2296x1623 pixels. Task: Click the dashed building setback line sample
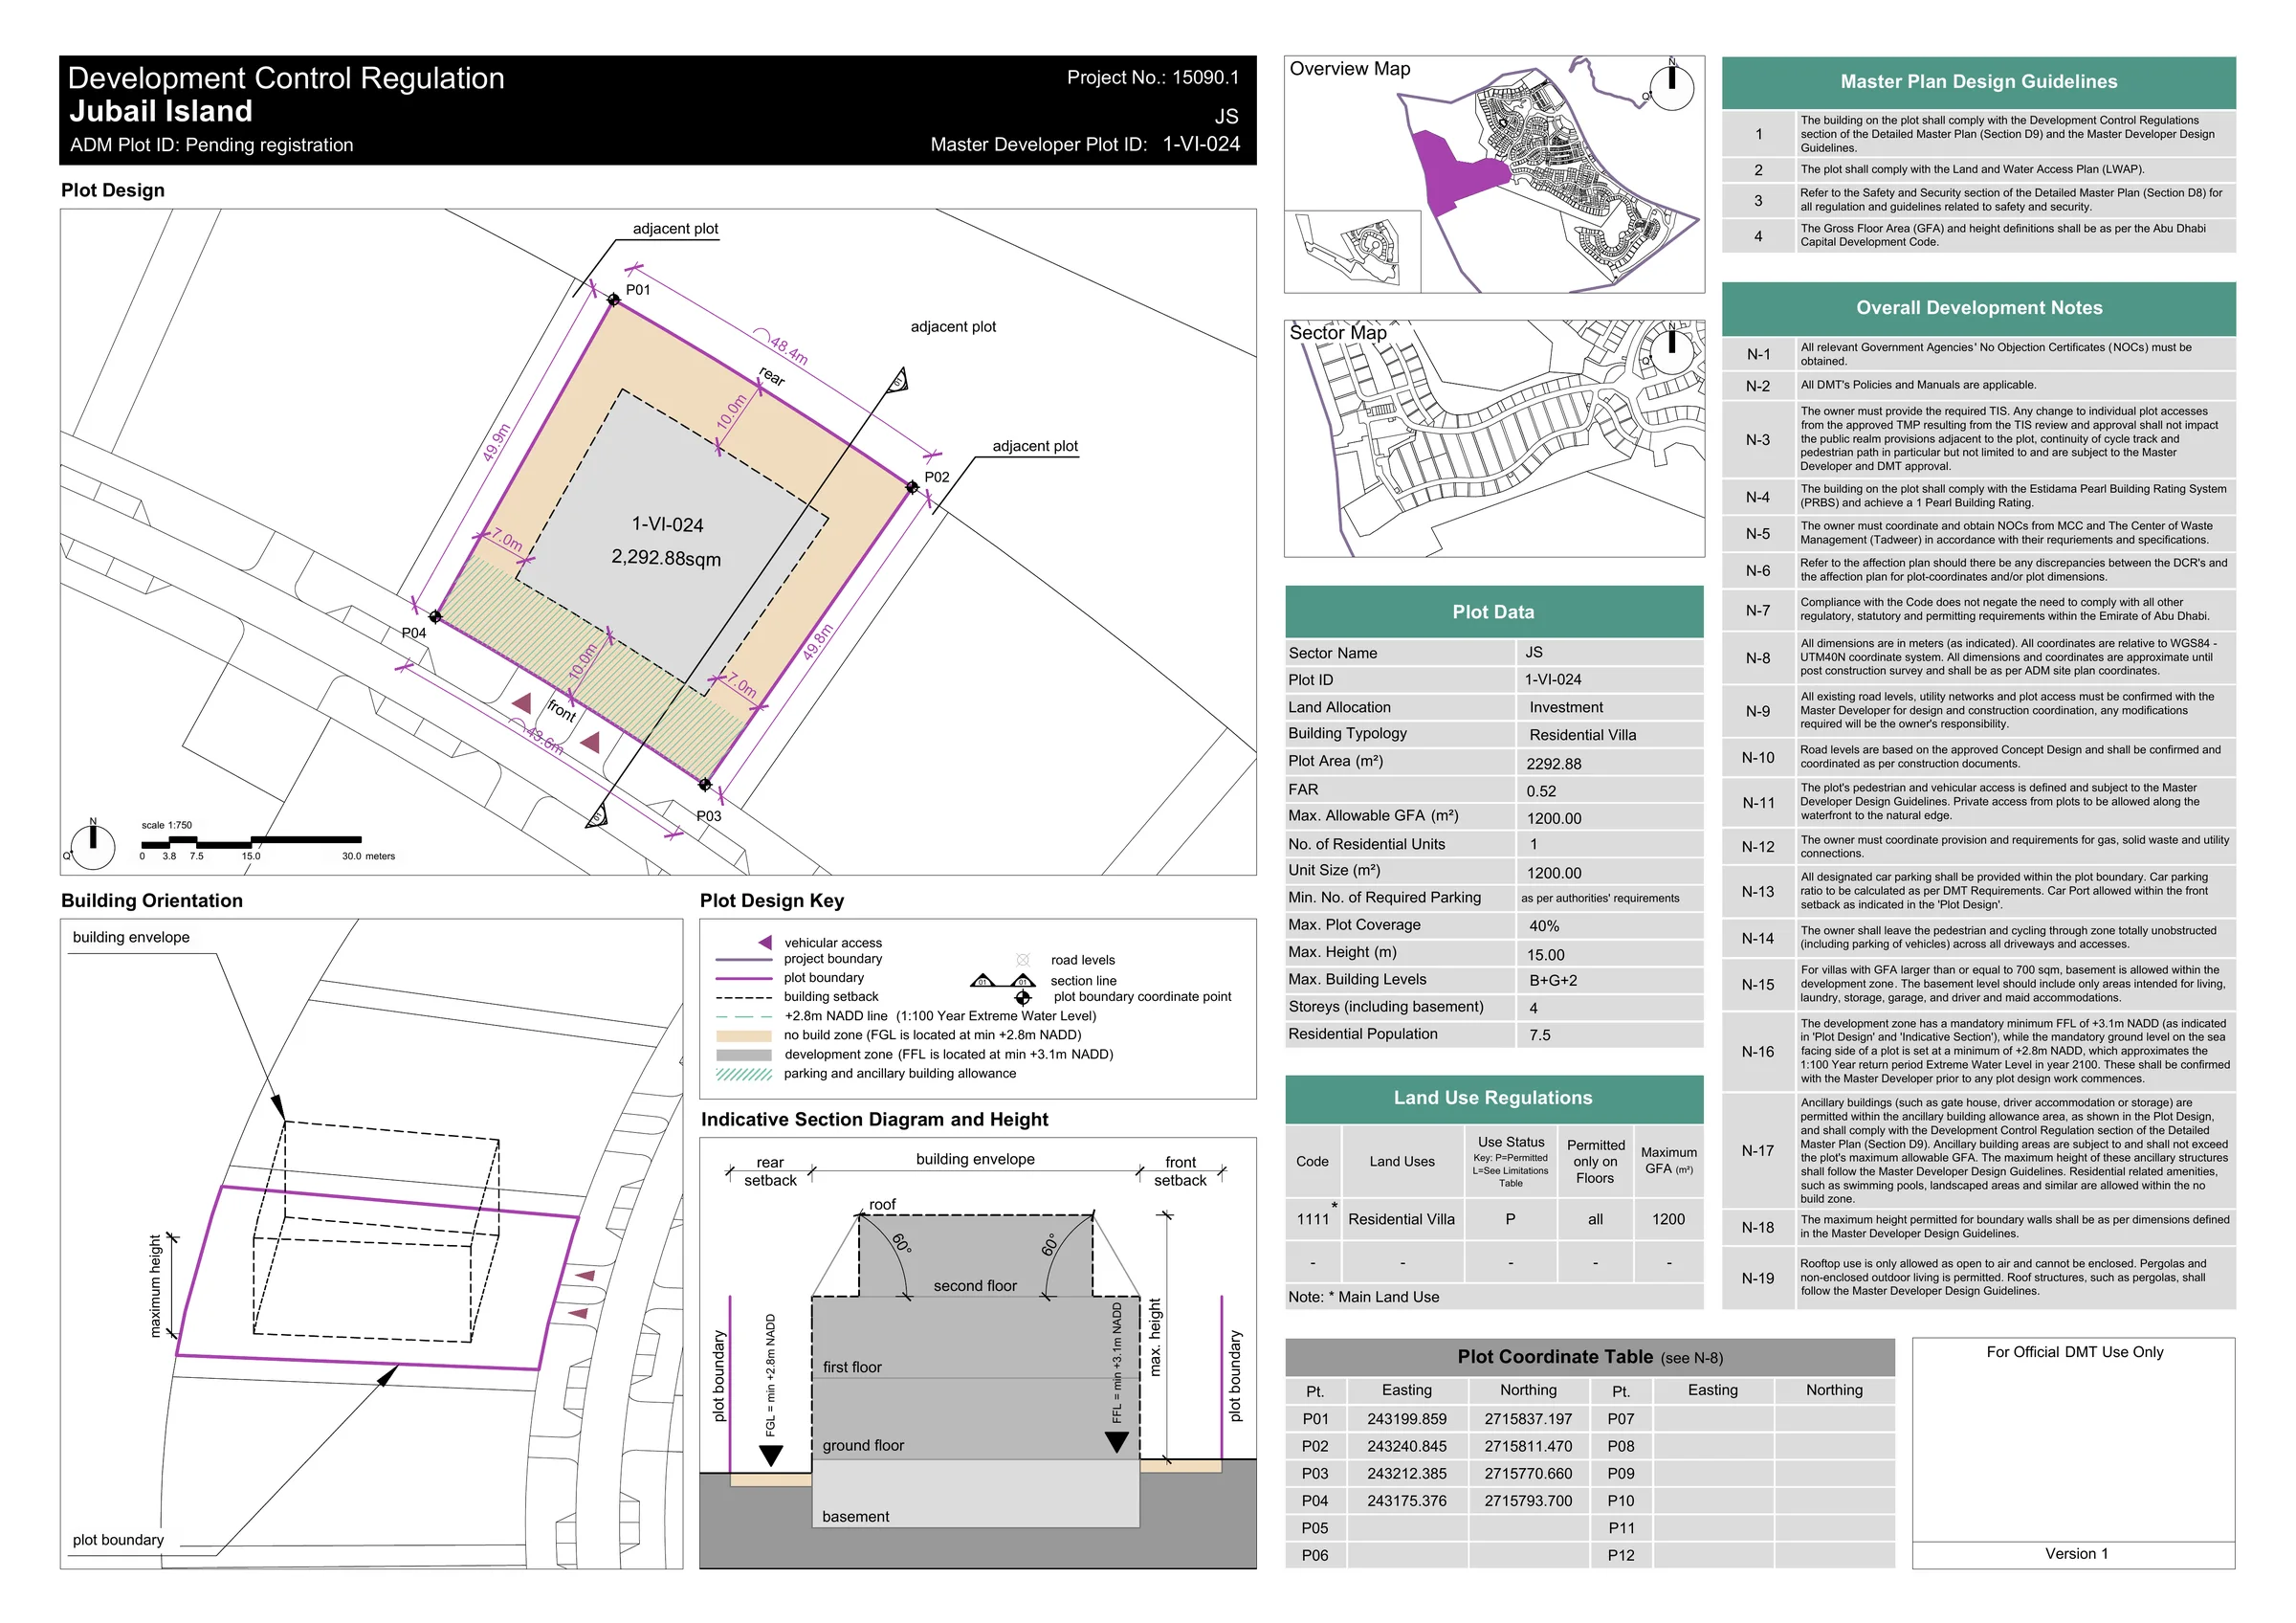pos(744,997)
